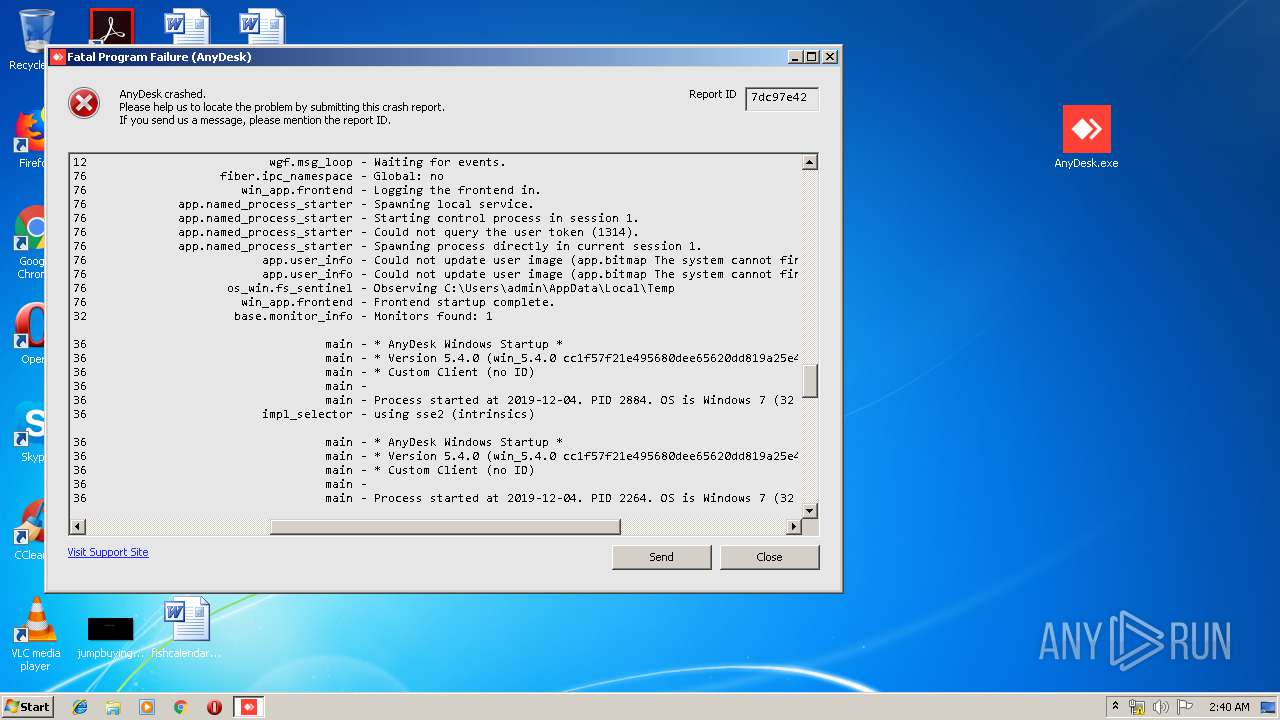
Task: Open media player taskbar icon
Action: coord(147,707)
